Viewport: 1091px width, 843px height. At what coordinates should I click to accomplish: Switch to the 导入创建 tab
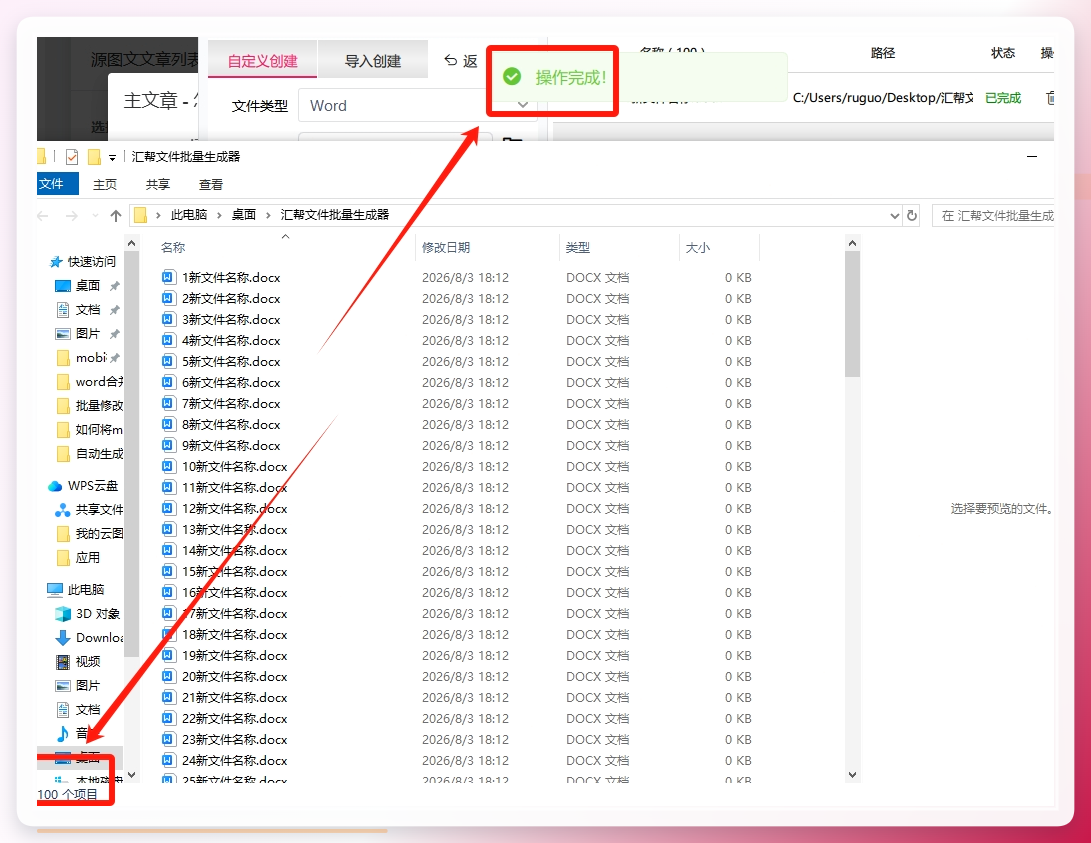click(373, 61)
